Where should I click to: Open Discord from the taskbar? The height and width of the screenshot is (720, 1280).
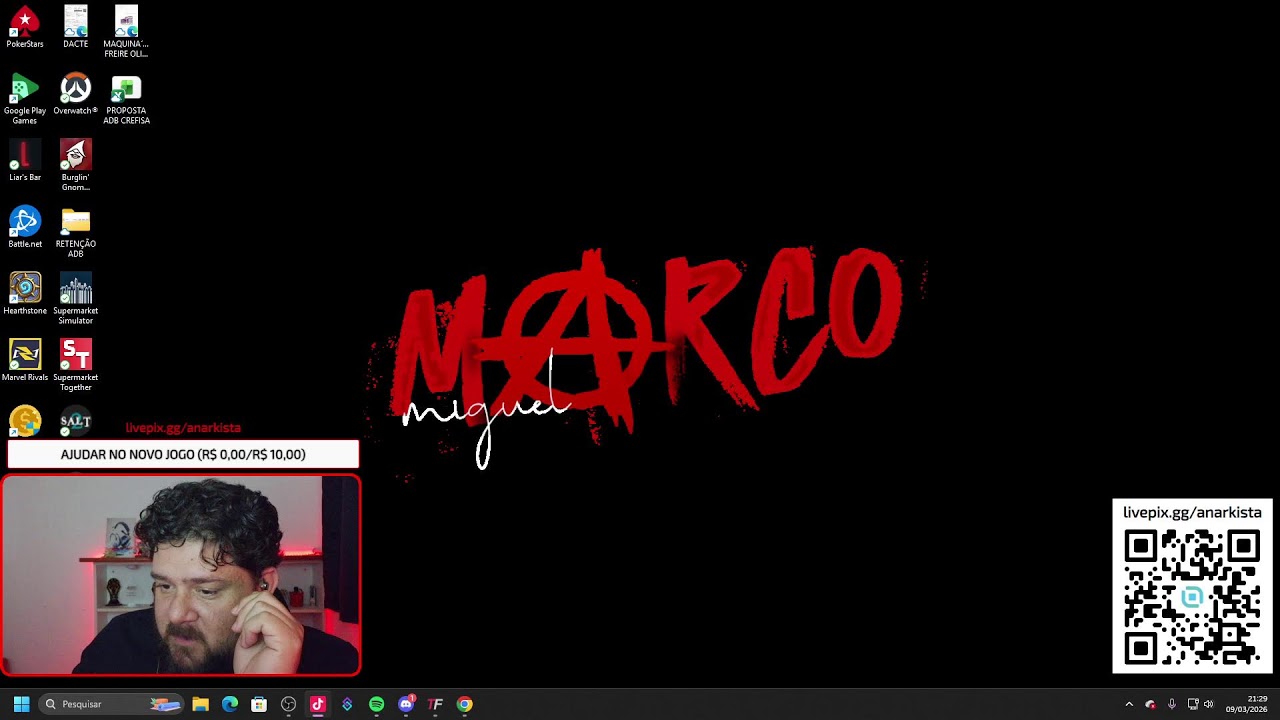point(406,704)
